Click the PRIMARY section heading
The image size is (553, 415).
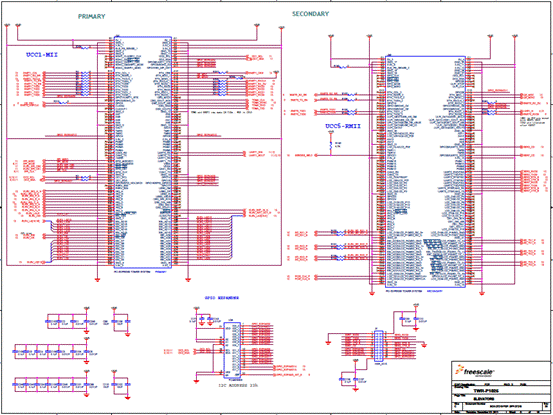[x=92, y=17]
